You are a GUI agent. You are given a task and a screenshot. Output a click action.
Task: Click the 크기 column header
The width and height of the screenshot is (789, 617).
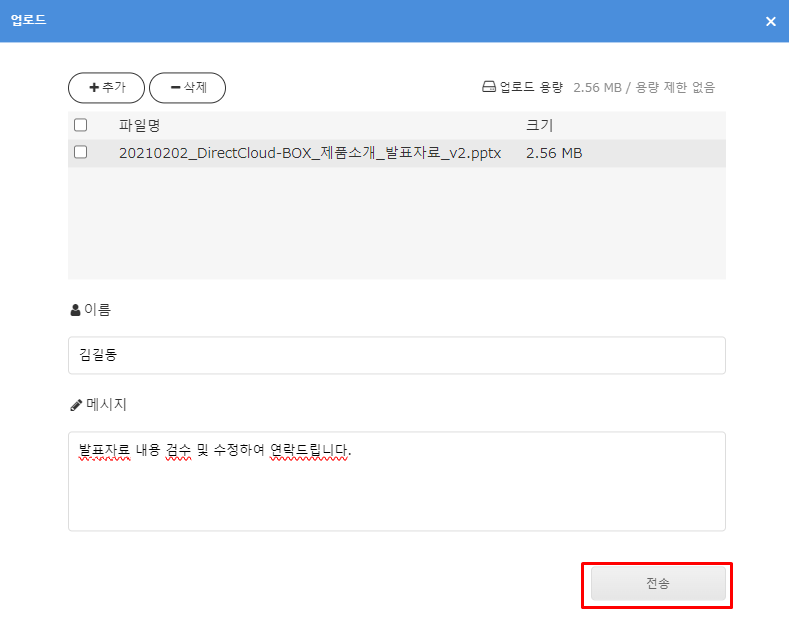tap(539, 125)
